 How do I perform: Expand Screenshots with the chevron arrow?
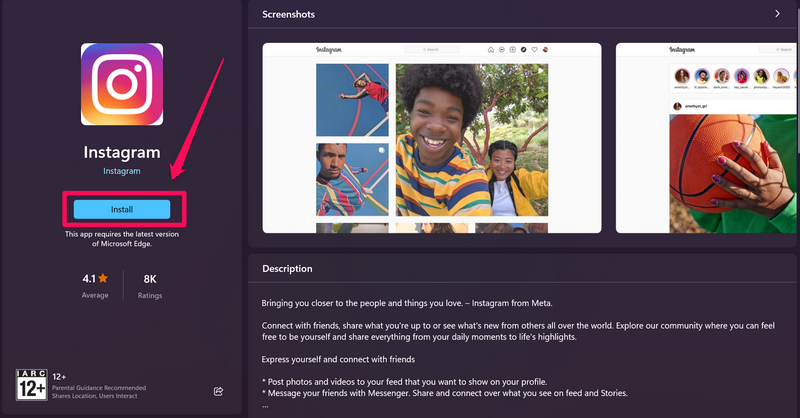click(777, 14)
